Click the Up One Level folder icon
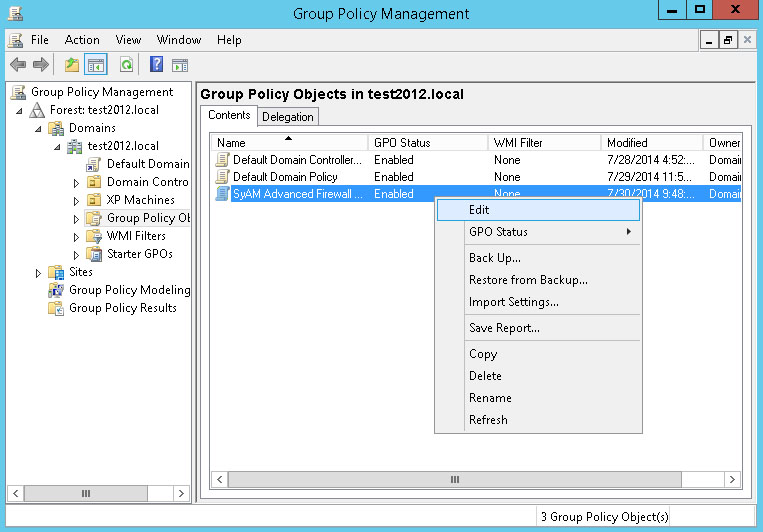Viewport: 763px width, 532px height. [x=71, y=65]
